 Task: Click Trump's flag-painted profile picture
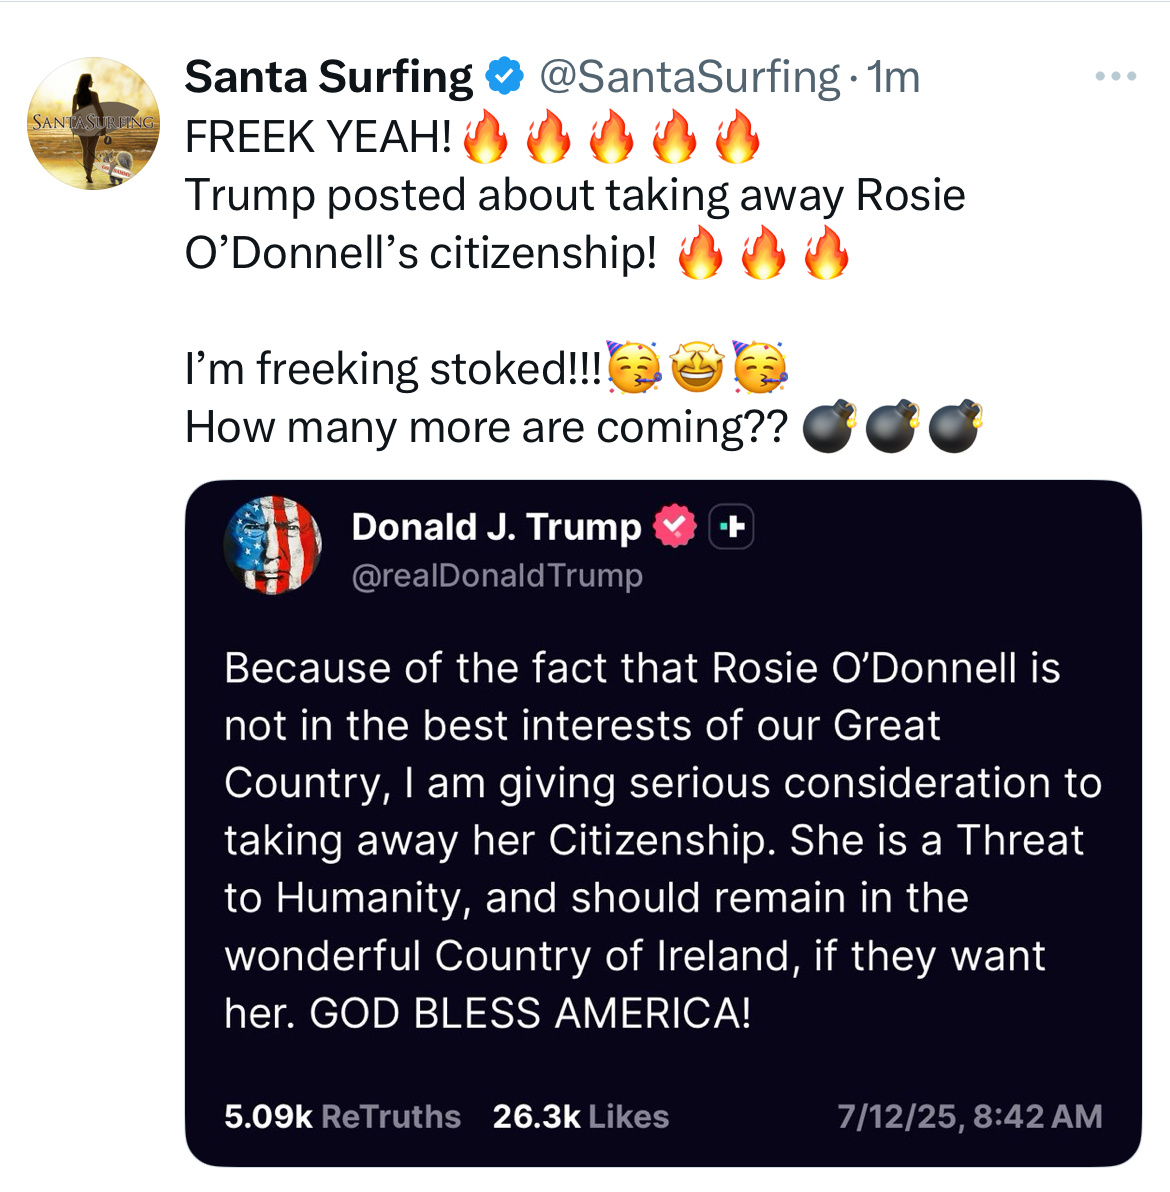coord(272,545)
